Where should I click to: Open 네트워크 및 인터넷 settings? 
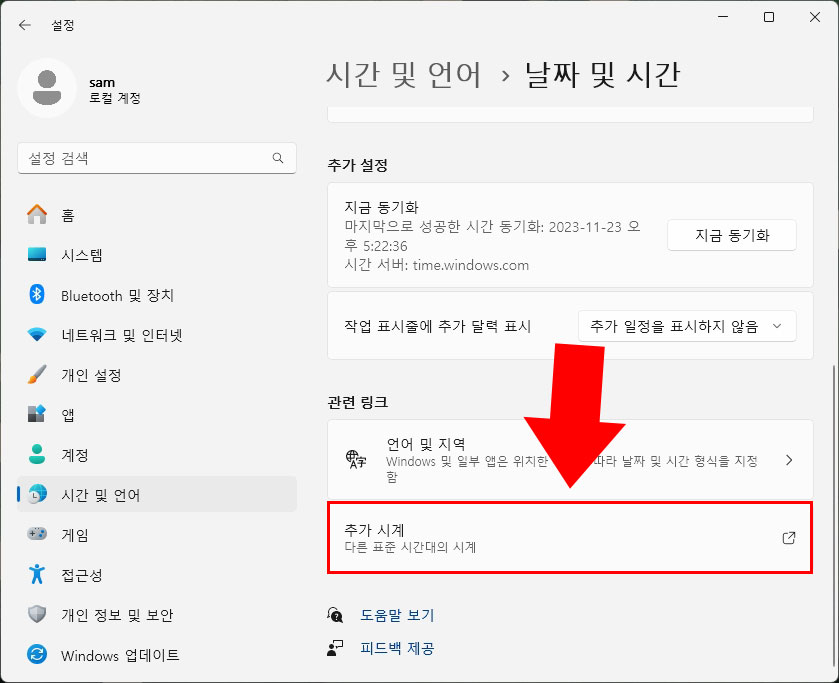pos(36,335)
